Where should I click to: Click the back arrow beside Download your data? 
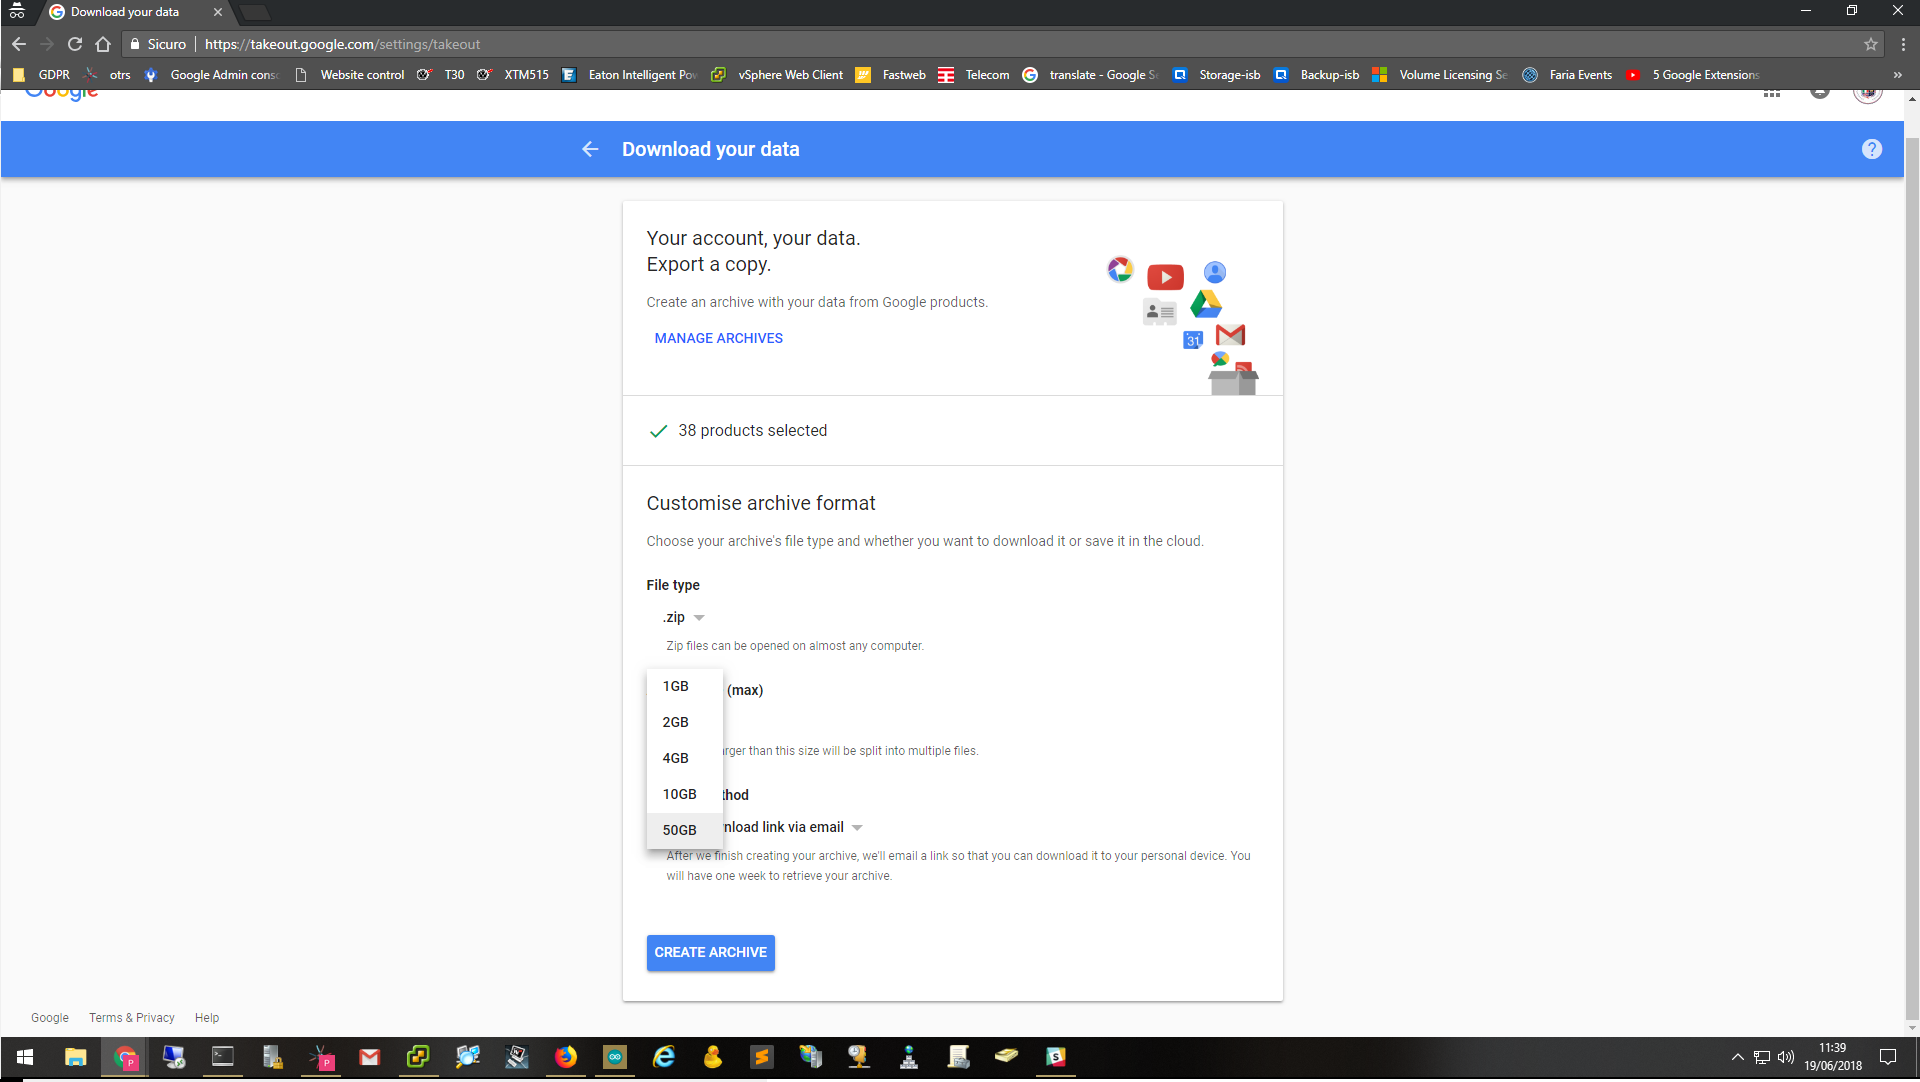pyautogui.click(x=590, y=149)
